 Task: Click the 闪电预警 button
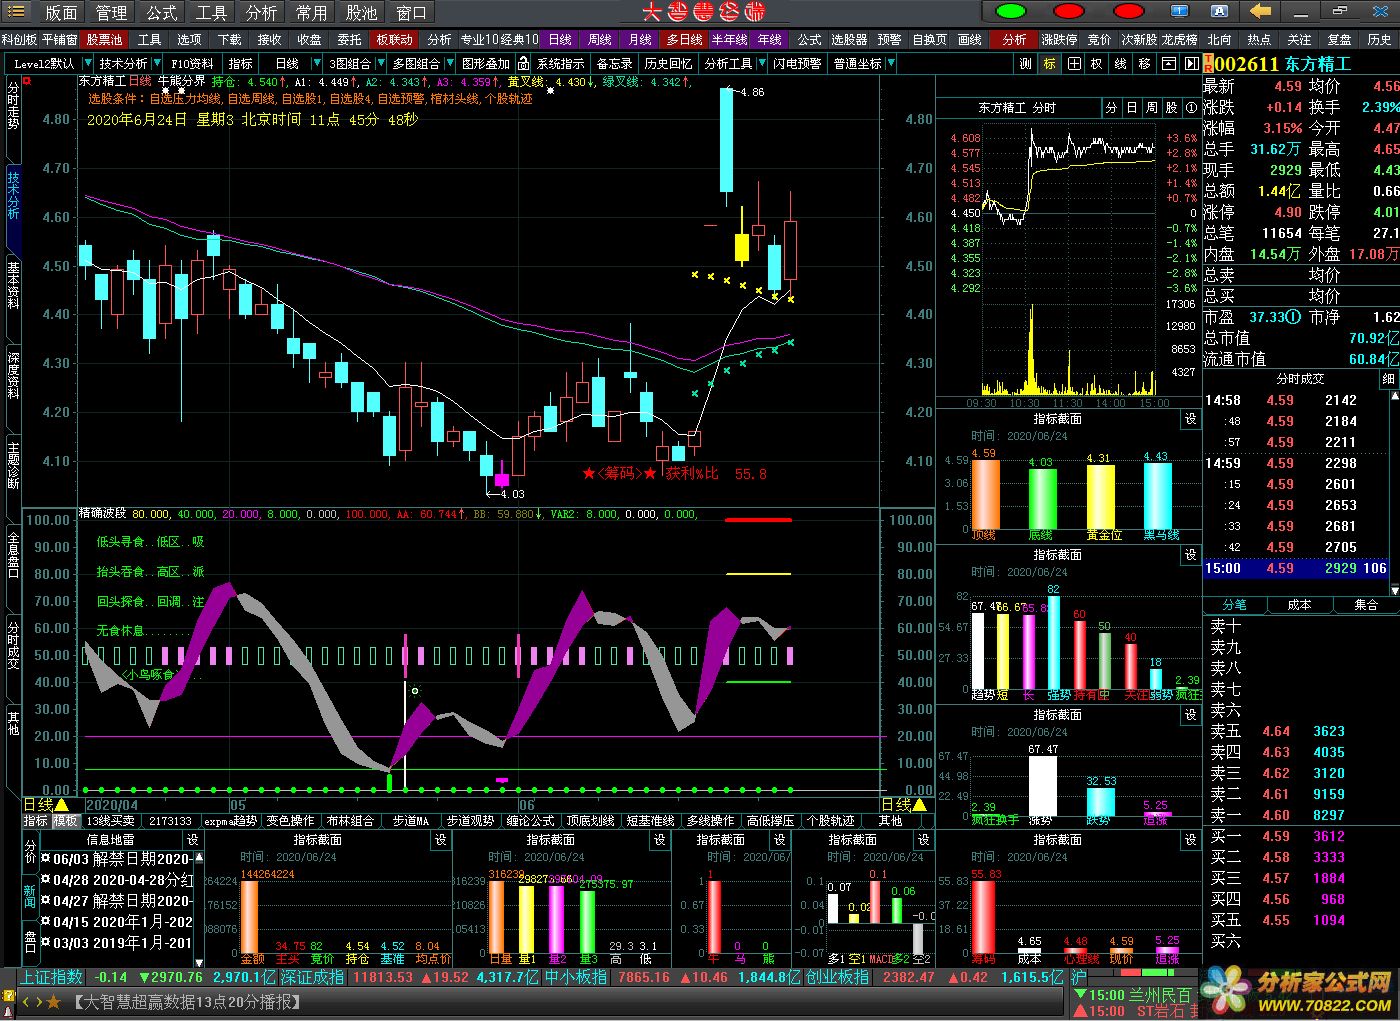tap(797, 63)
